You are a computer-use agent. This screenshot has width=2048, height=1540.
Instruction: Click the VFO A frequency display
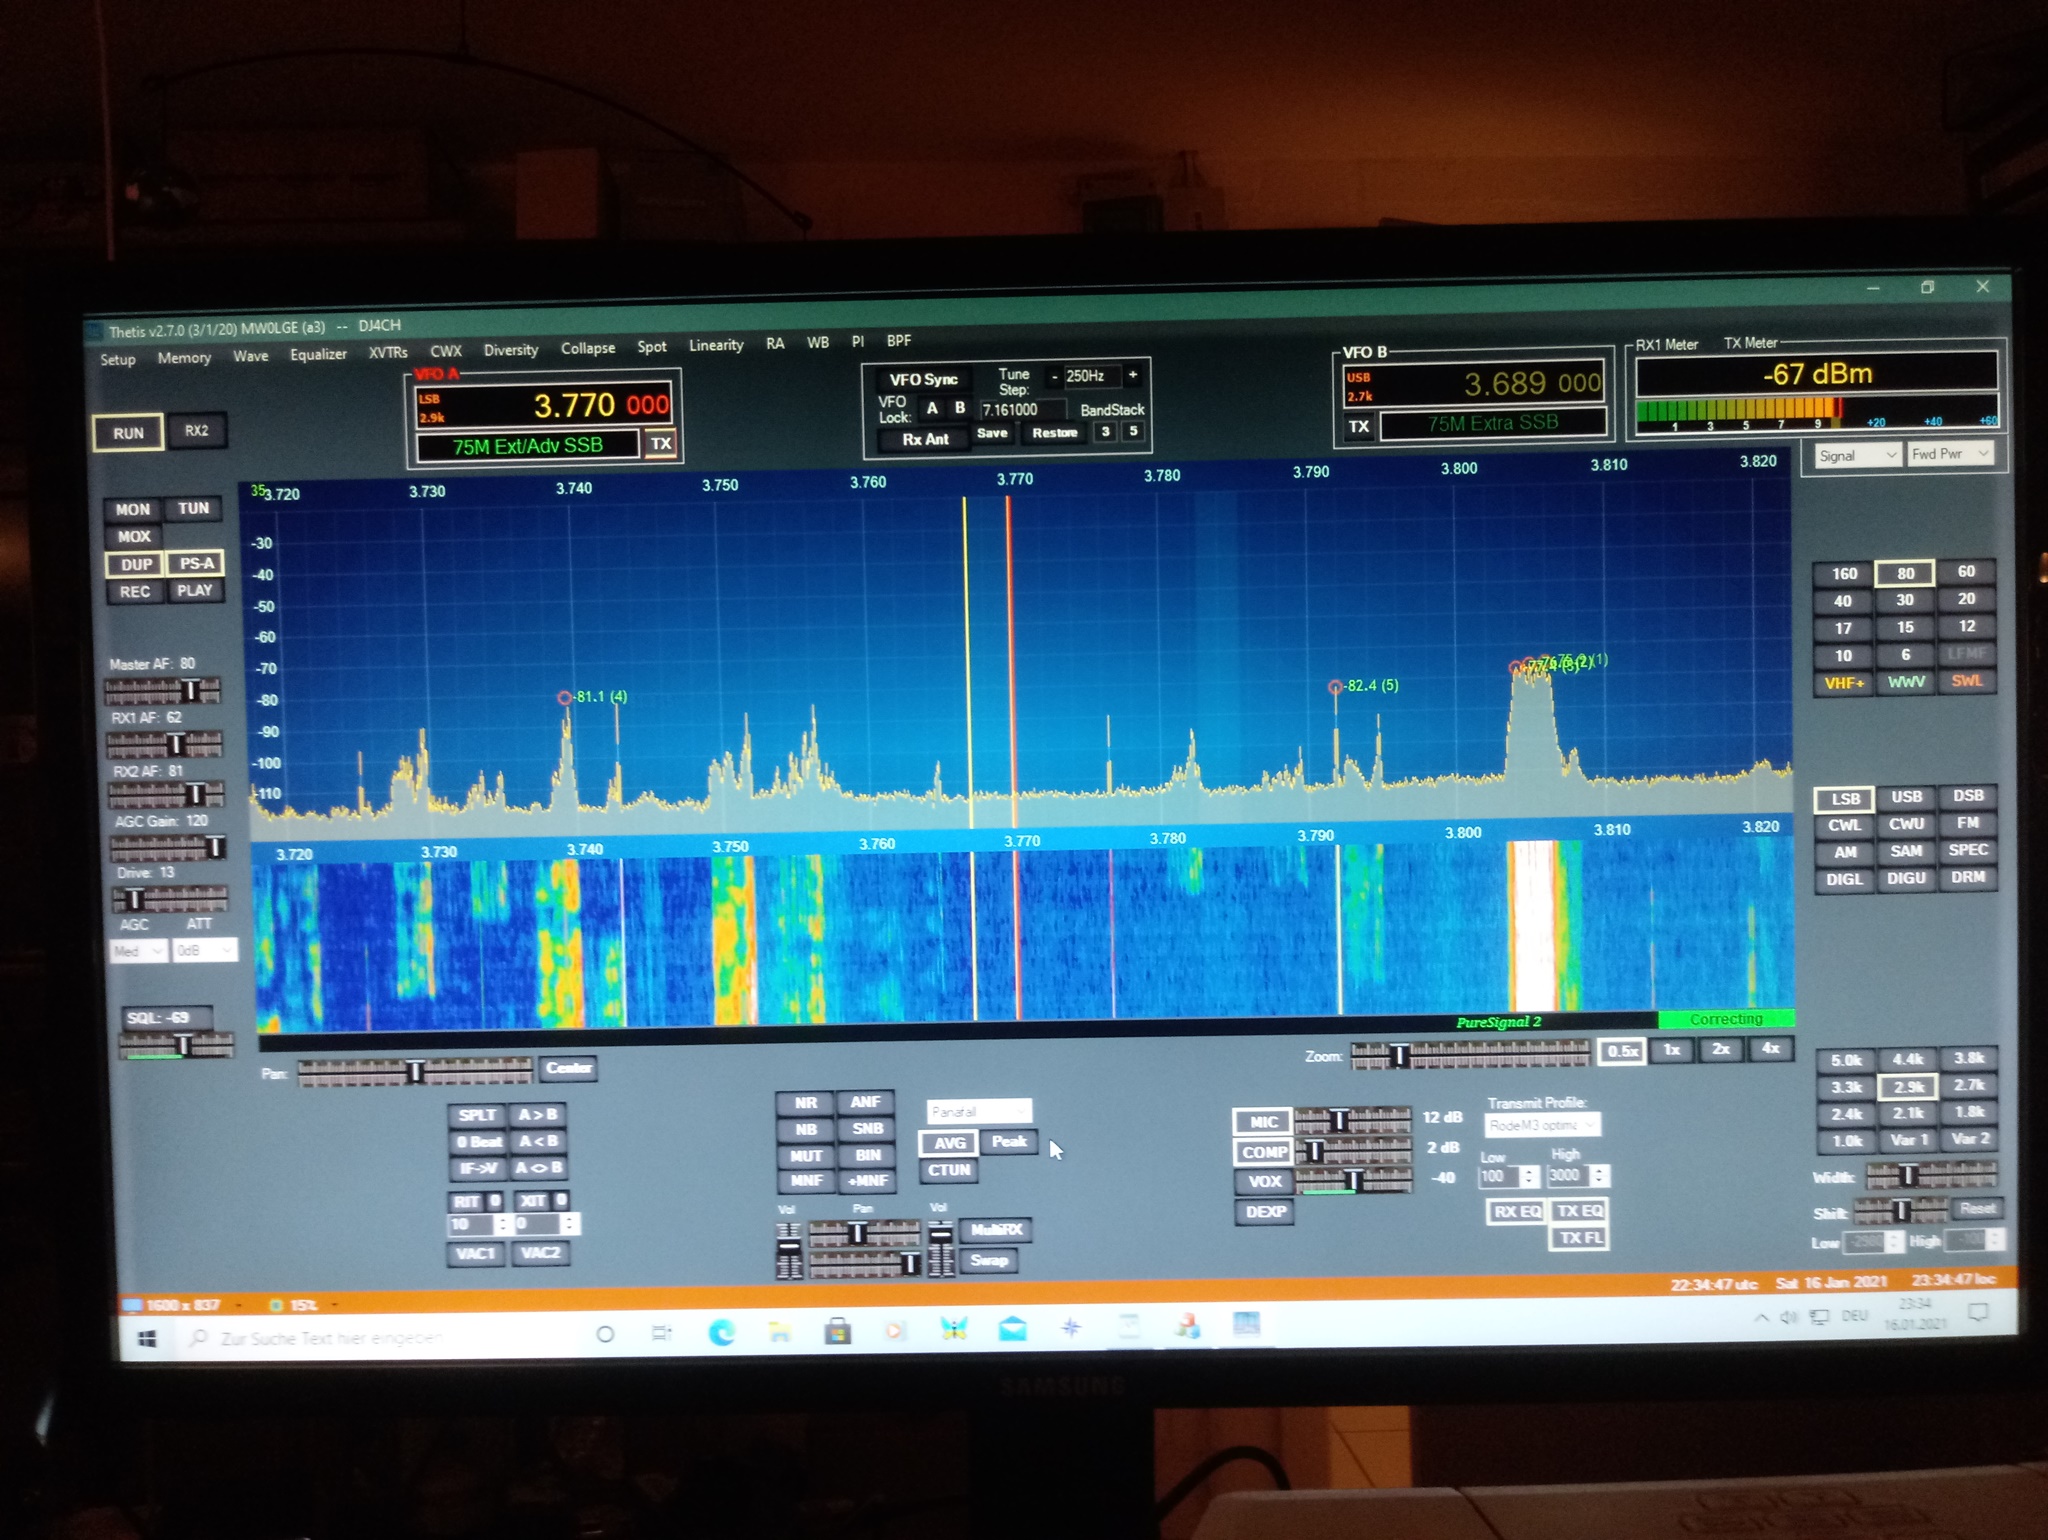point(600,405)
